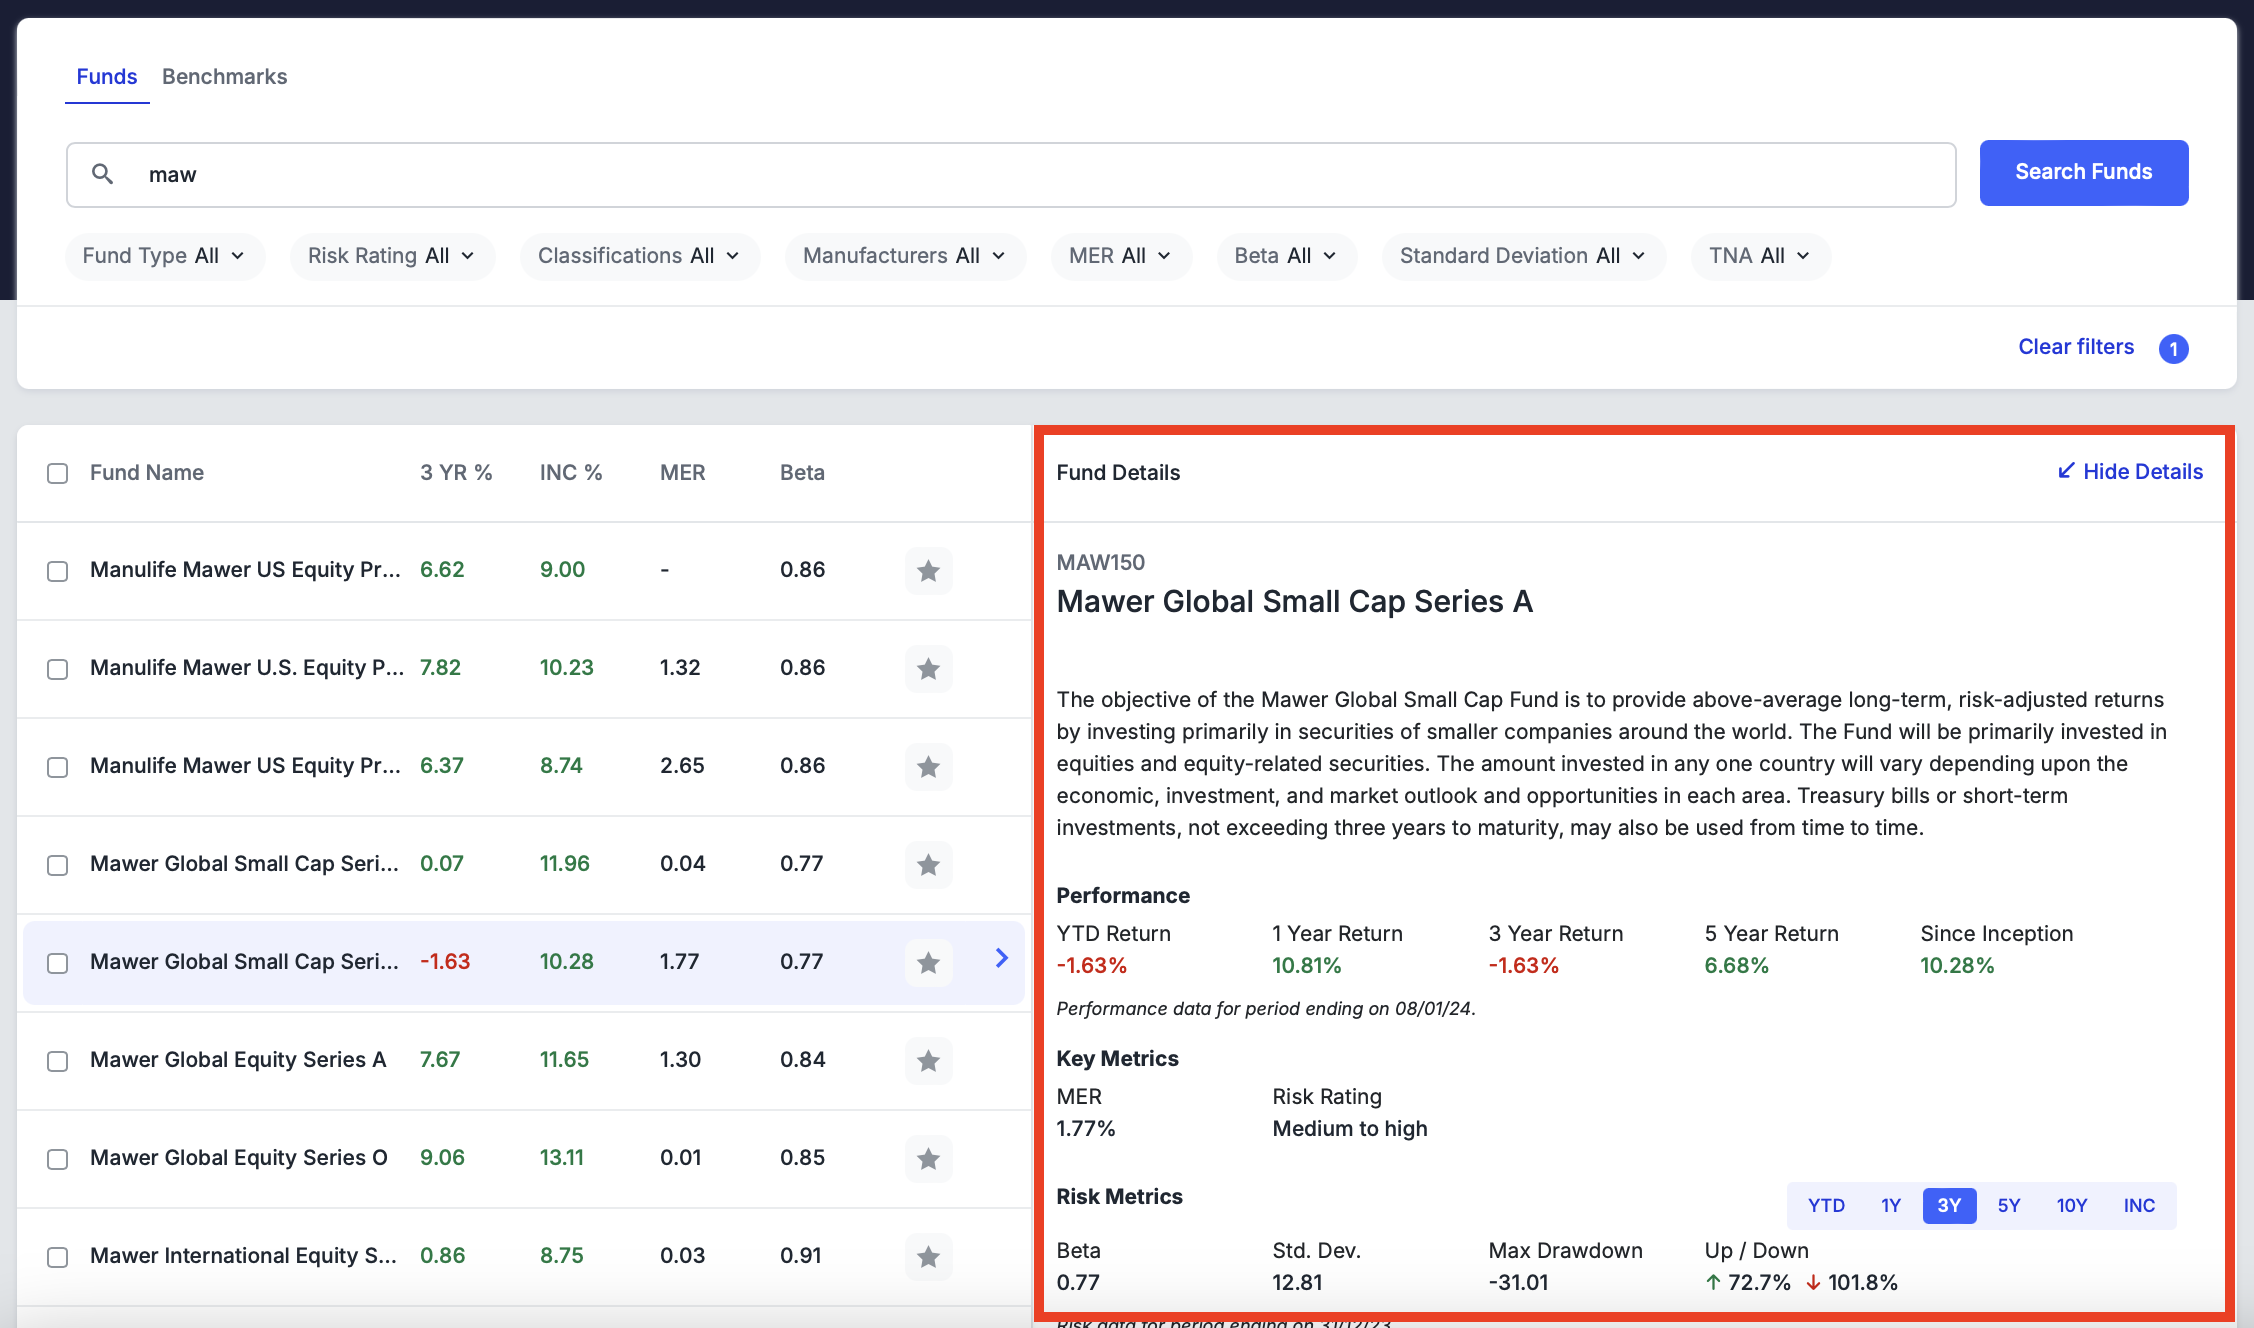Image resolution: width=2254 pixels, height=1328 pixels.
Task: Check the Mawer Global Small Cap -1.63 row
Action: 58,963
